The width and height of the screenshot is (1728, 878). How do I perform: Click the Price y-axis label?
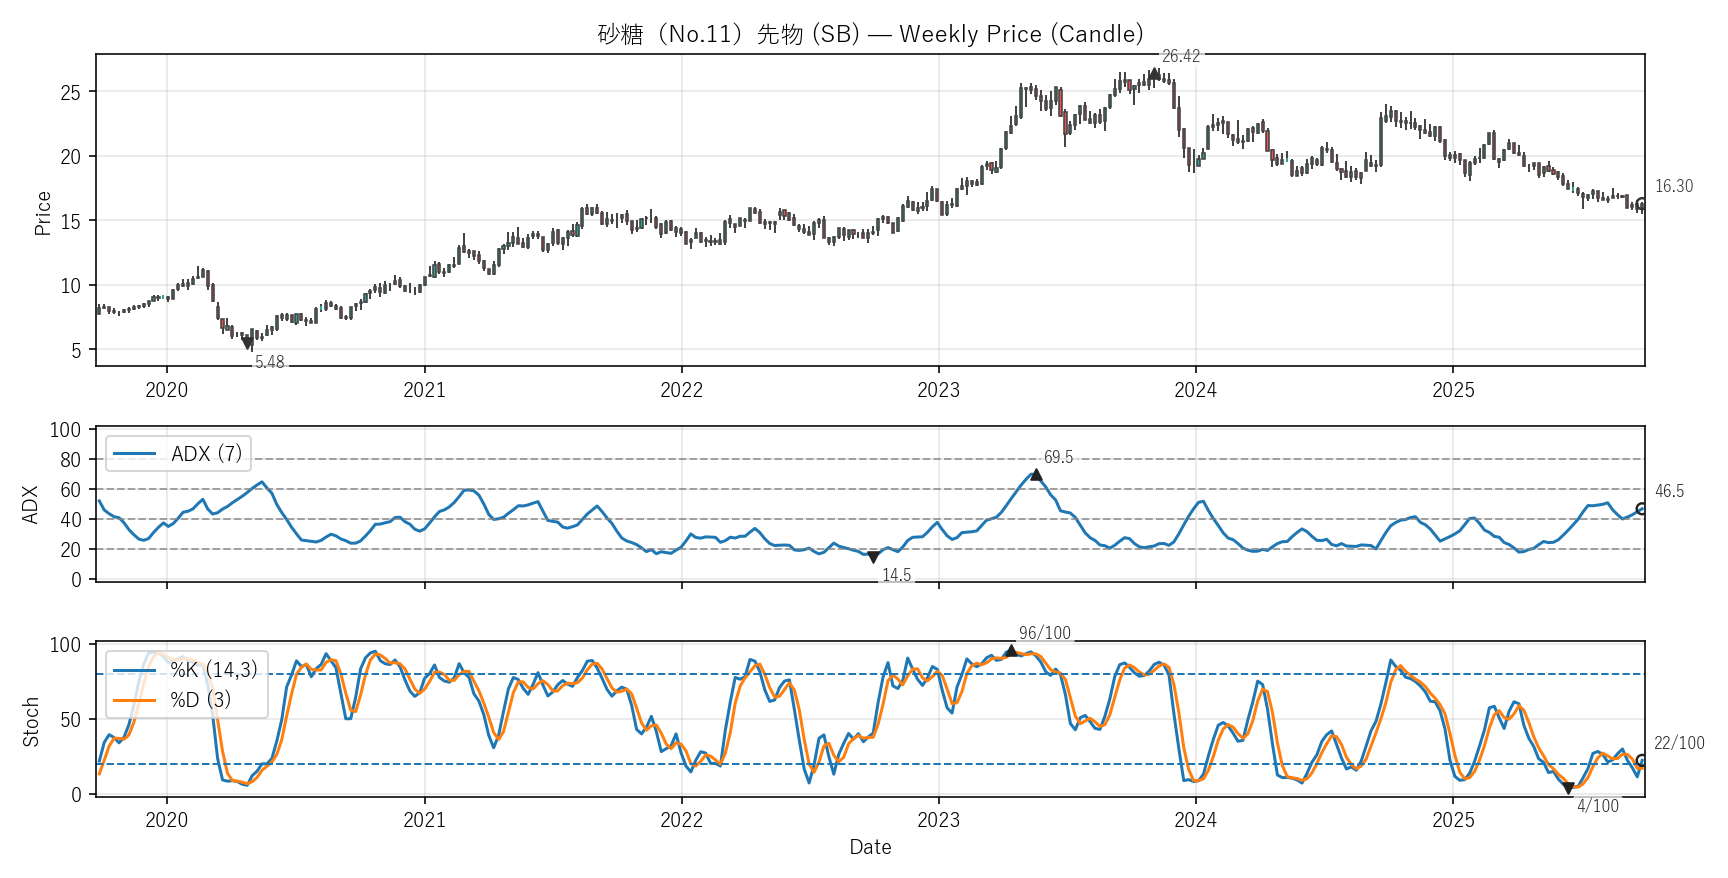[x=42, y=213]
